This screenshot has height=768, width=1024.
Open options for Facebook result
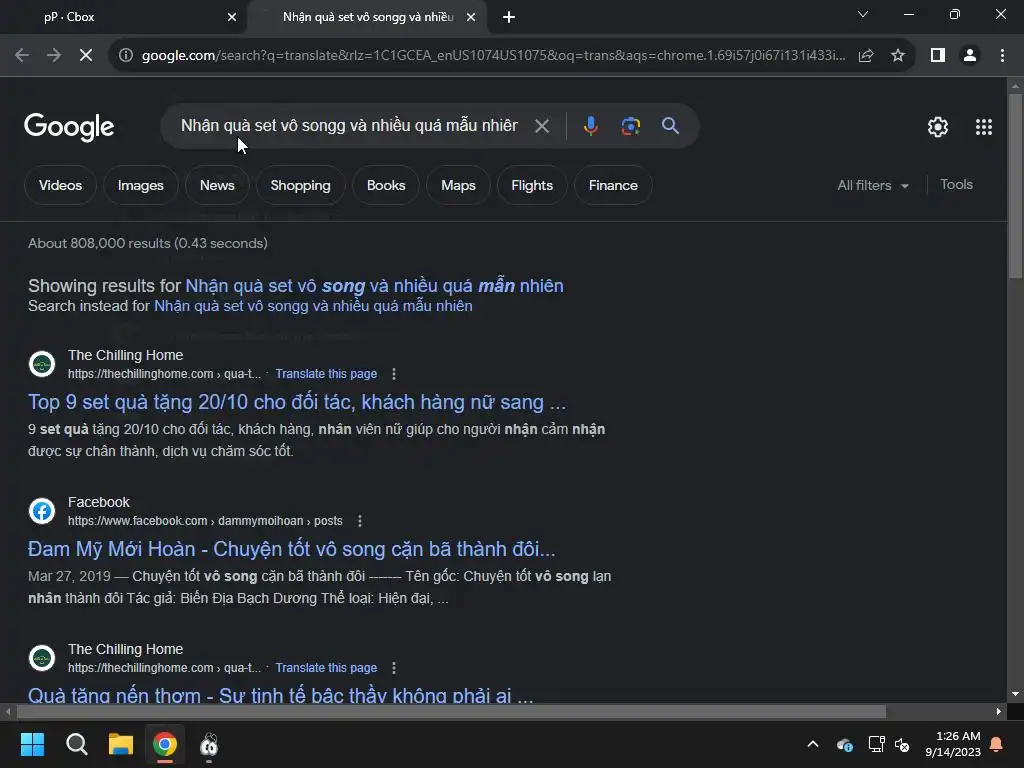(x=360, y=521)
